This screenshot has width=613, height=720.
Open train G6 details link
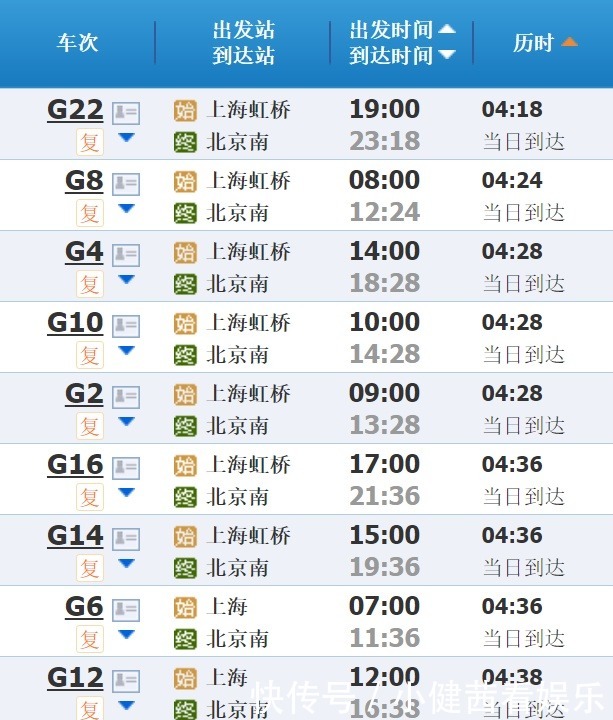point(84,606)
